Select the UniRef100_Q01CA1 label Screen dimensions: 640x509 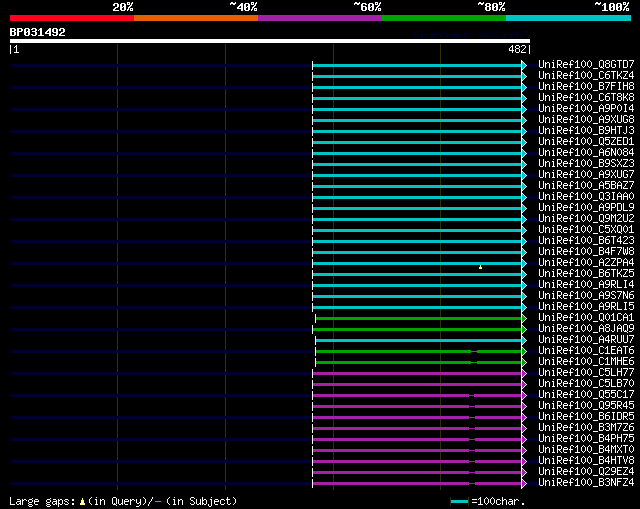[x=586, y=318]
